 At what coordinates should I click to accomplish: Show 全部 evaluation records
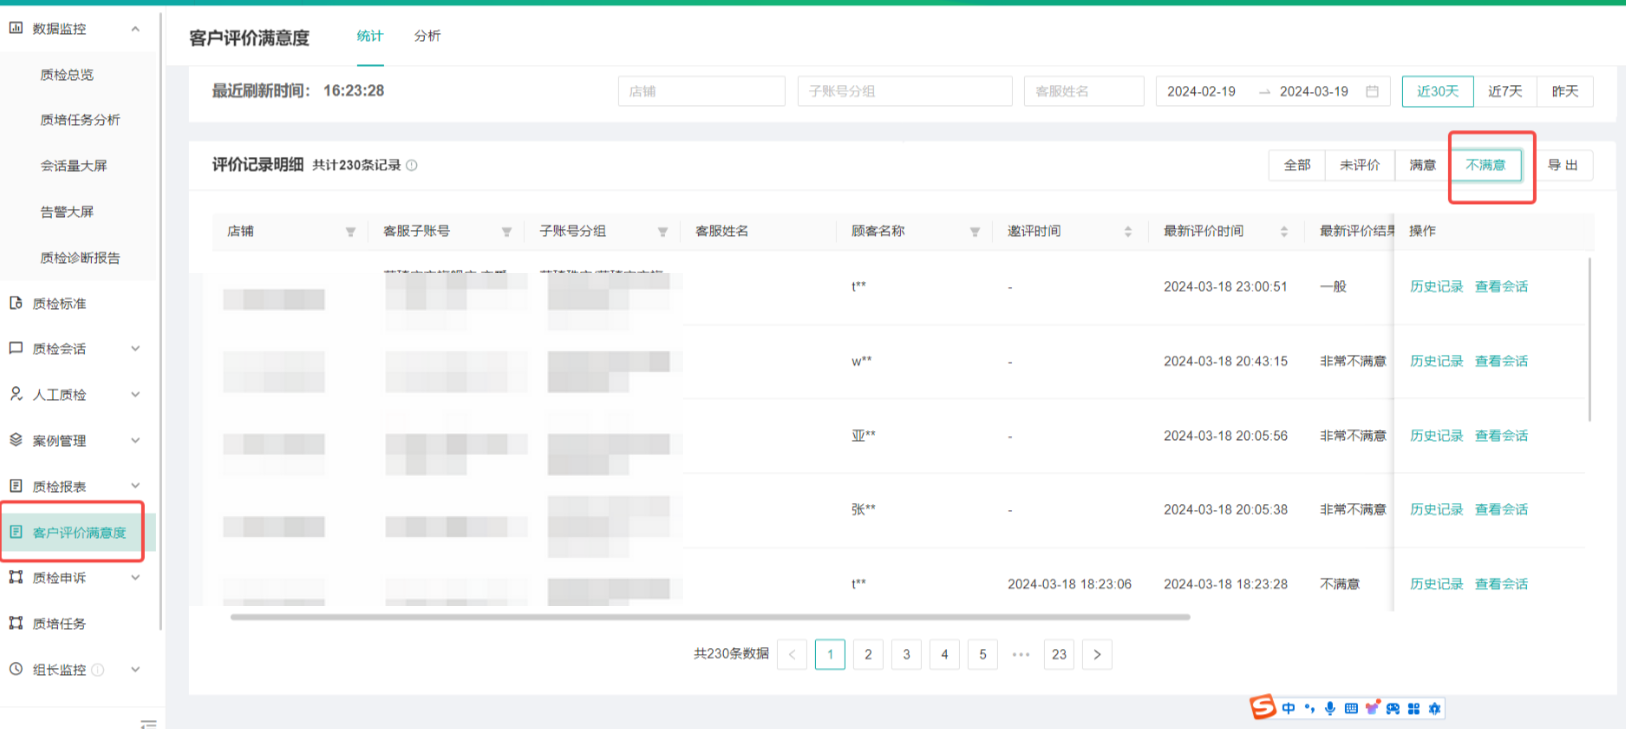(1297, 165)
